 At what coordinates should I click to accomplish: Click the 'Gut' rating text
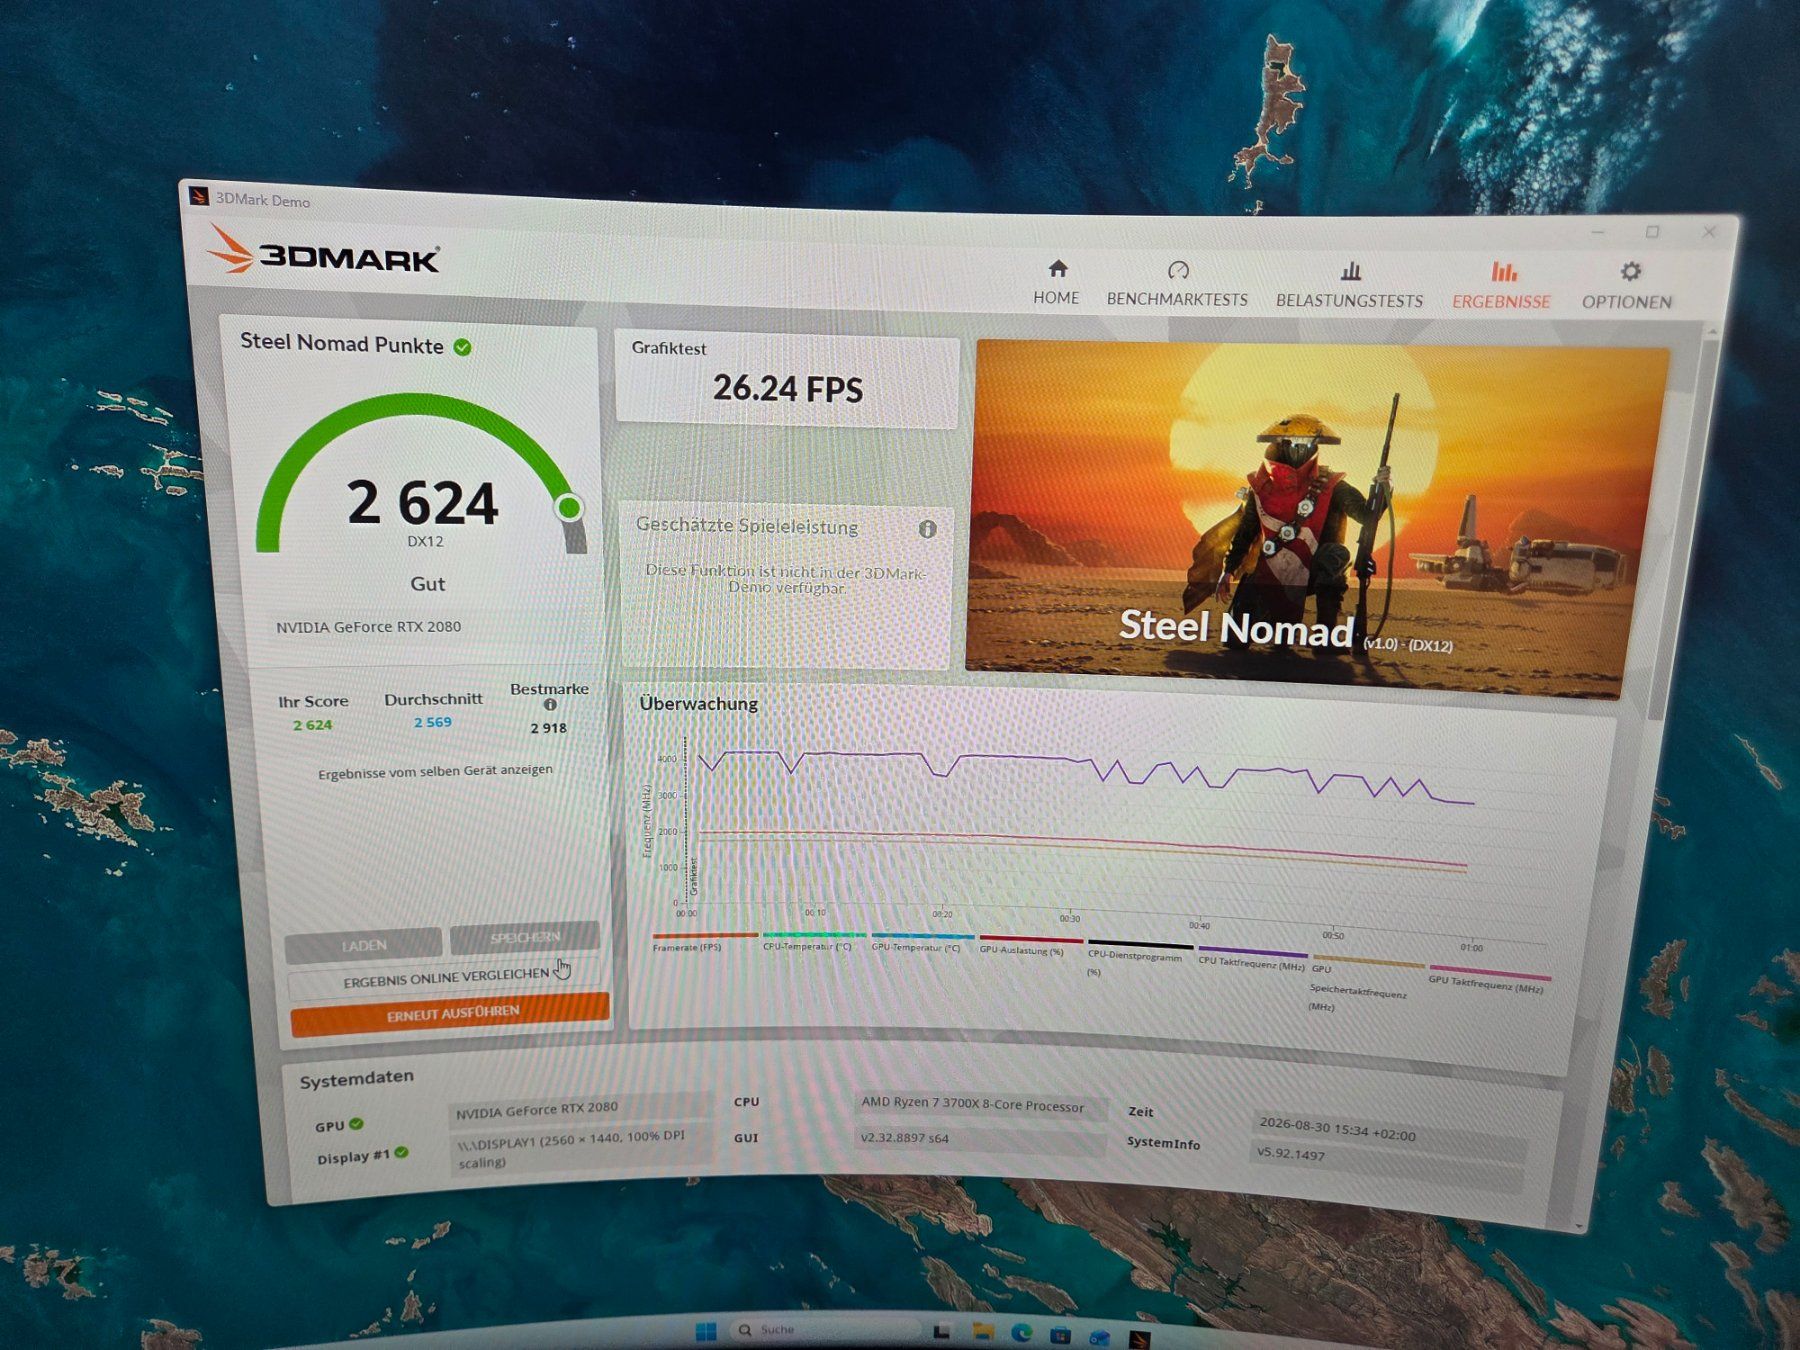coord(428,584)
